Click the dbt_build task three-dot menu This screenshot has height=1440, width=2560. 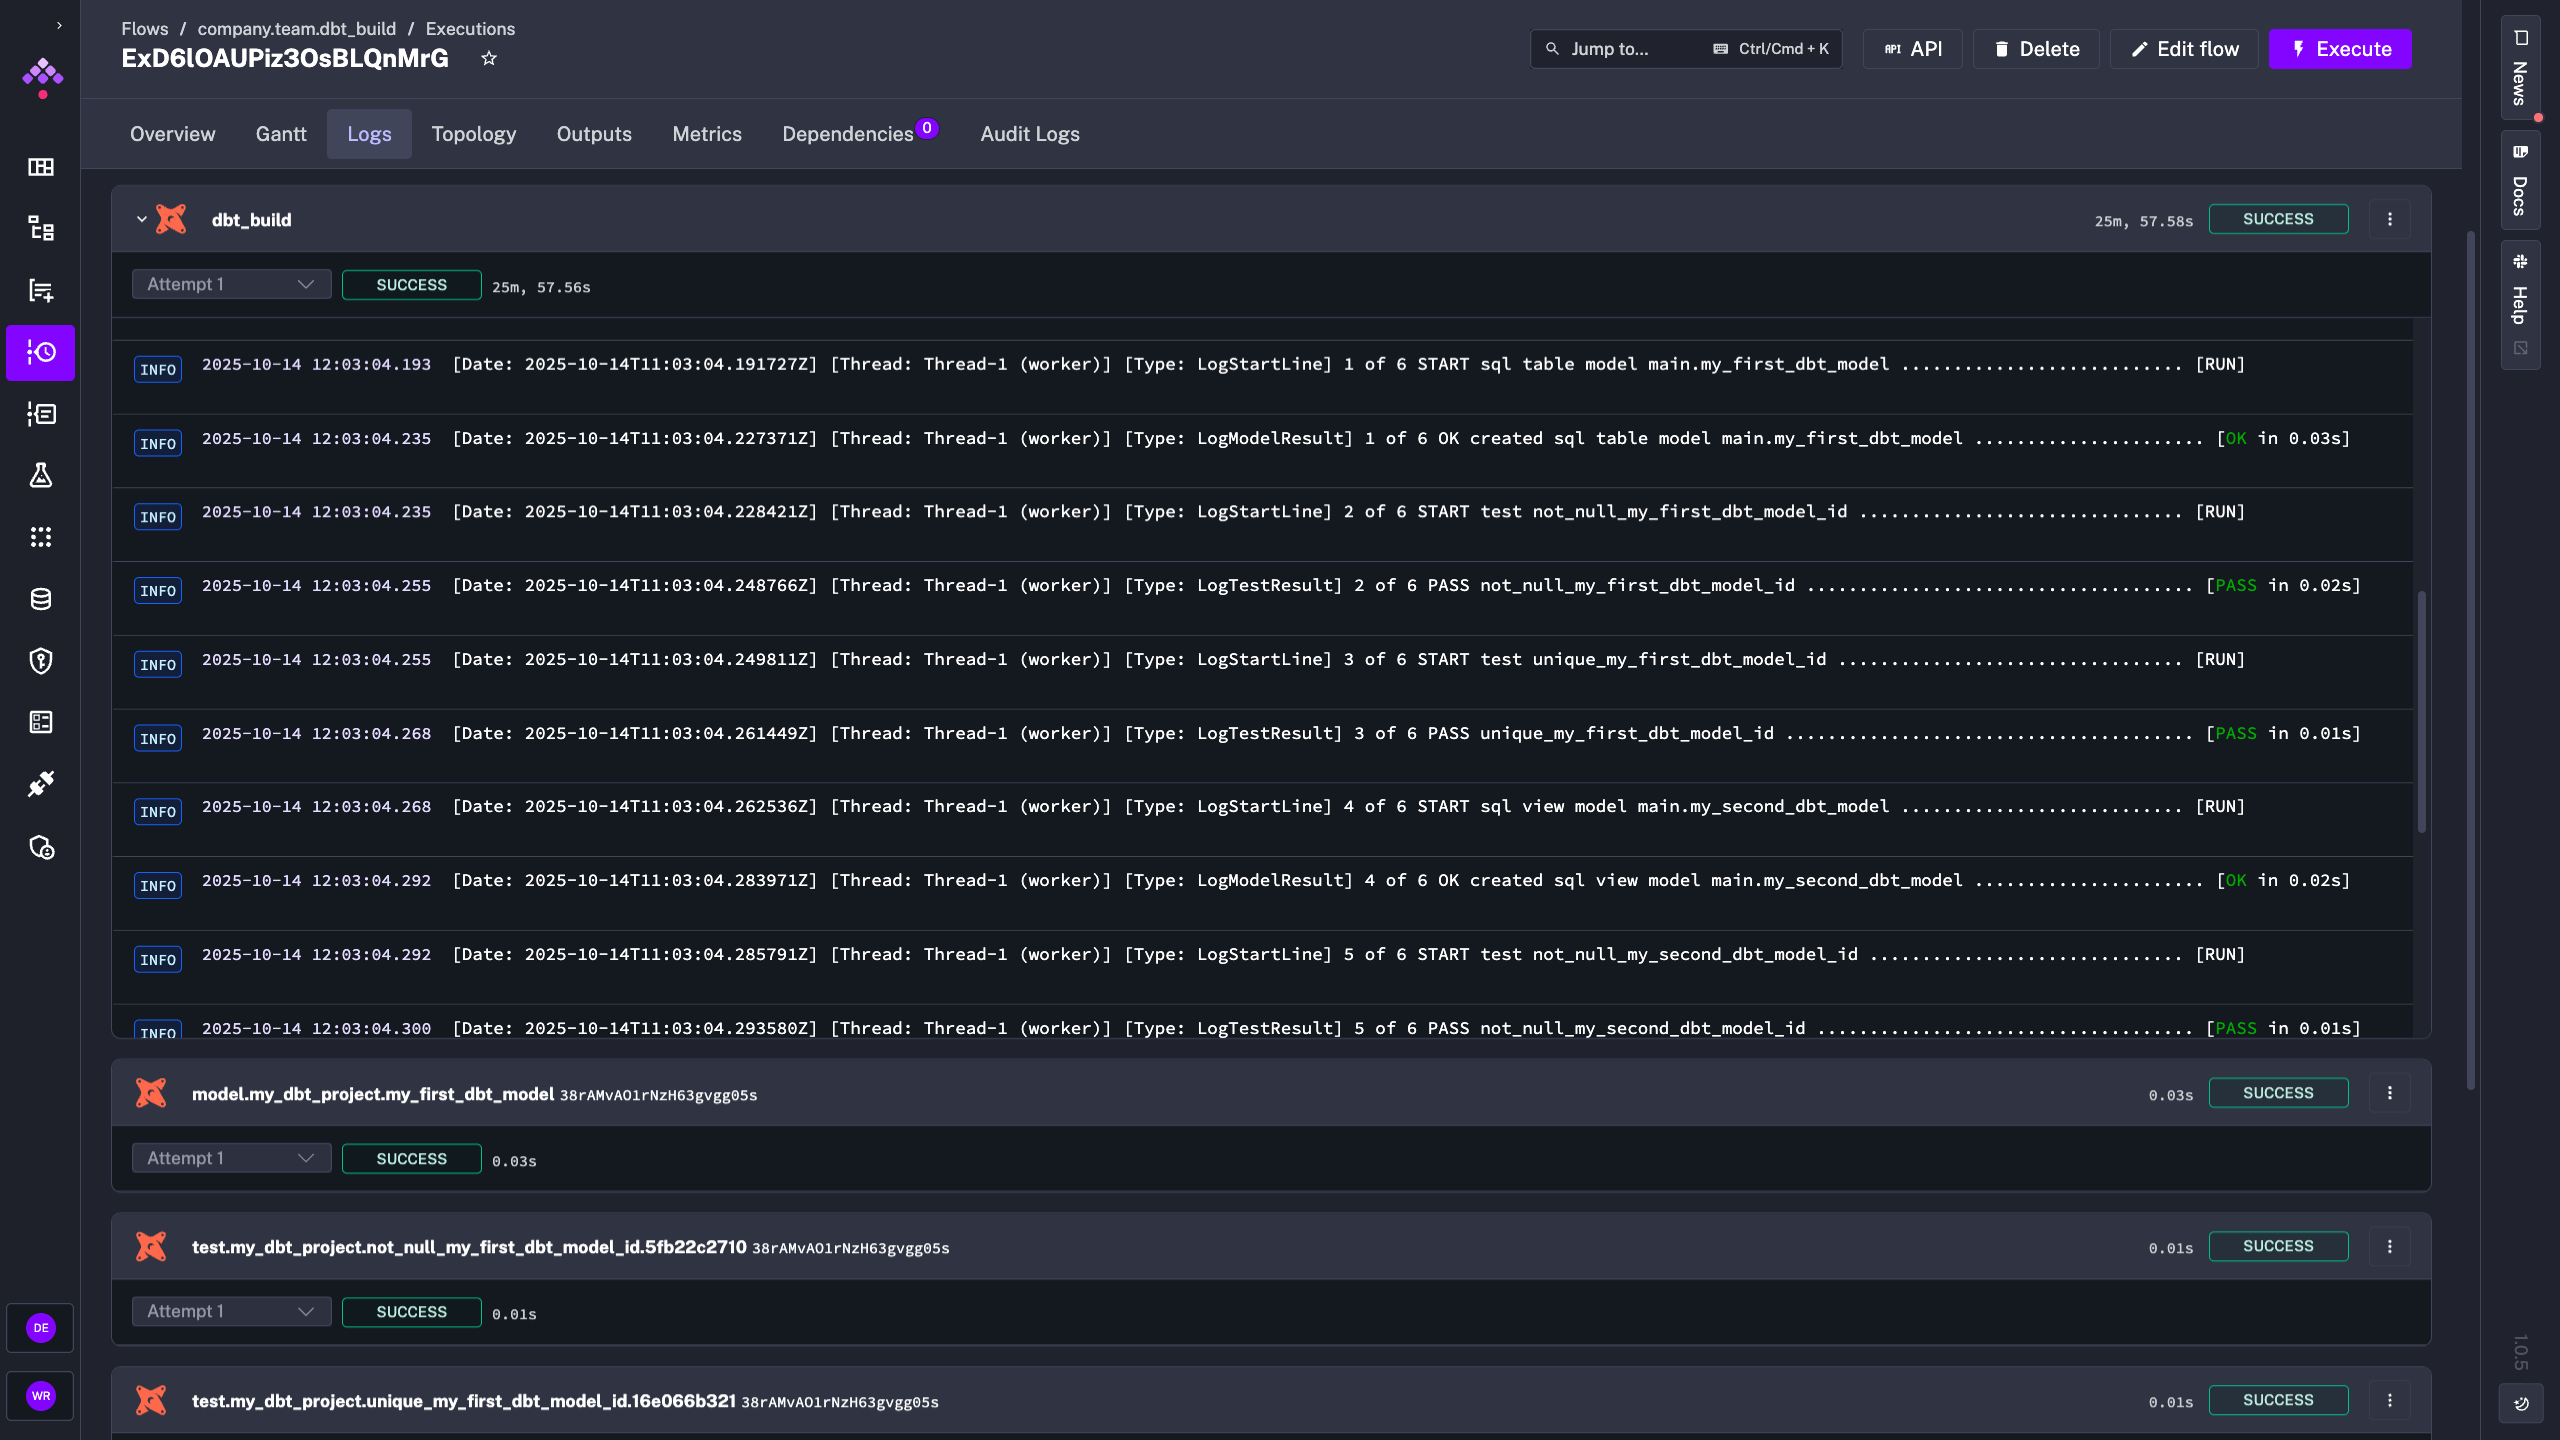[x=2390, y=219]
